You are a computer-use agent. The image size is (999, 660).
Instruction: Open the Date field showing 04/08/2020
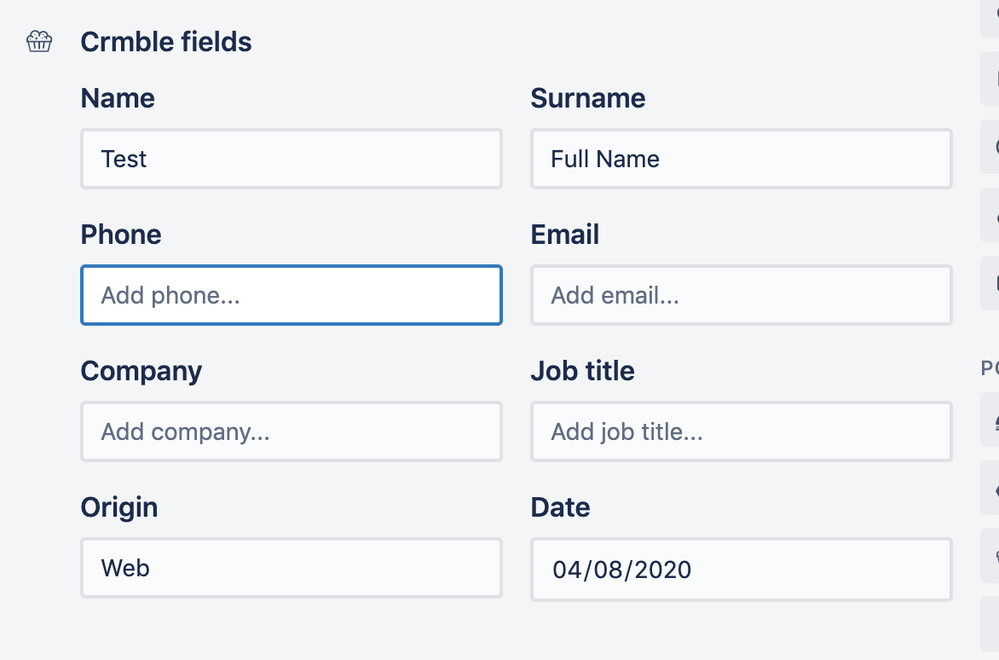[741, 570]
